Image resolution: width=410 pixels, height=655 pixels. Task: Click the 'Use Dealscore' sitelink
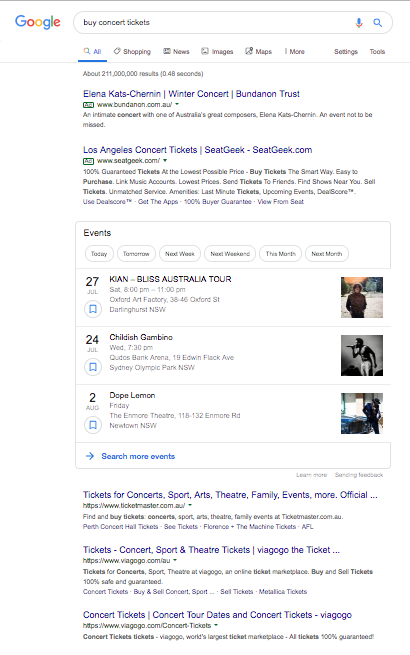click(x=107, y=201)
